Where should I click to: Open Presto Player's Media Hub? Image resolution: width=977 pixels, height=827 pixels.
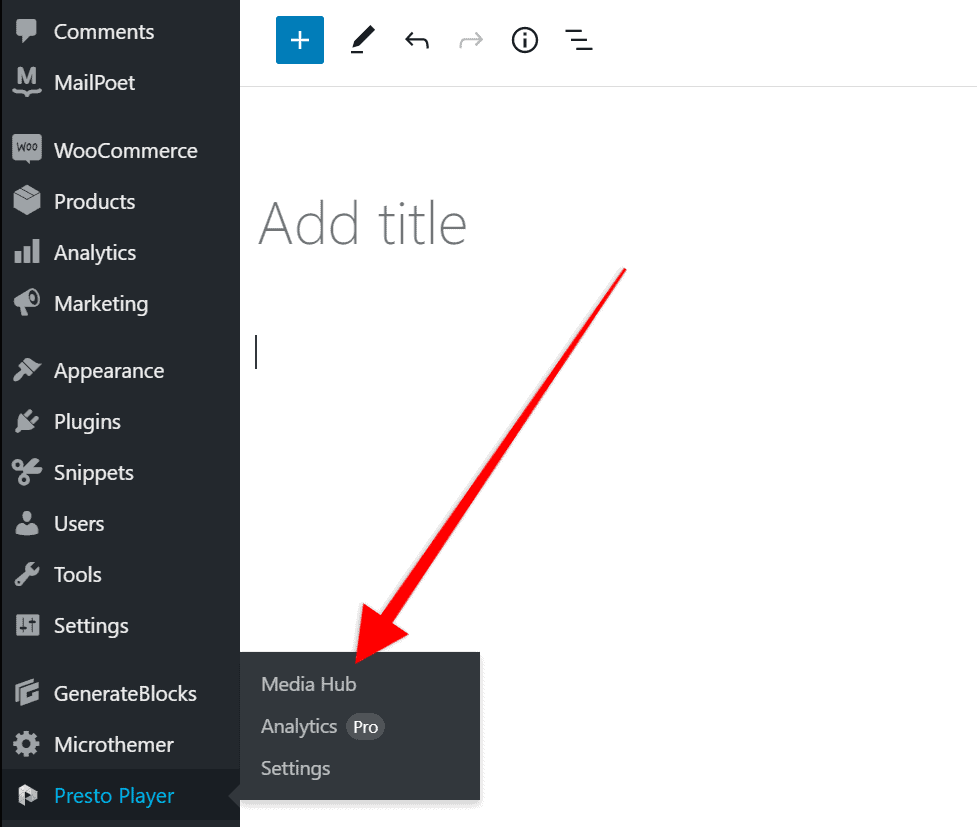pyautogui.click(x=307, y=684)
